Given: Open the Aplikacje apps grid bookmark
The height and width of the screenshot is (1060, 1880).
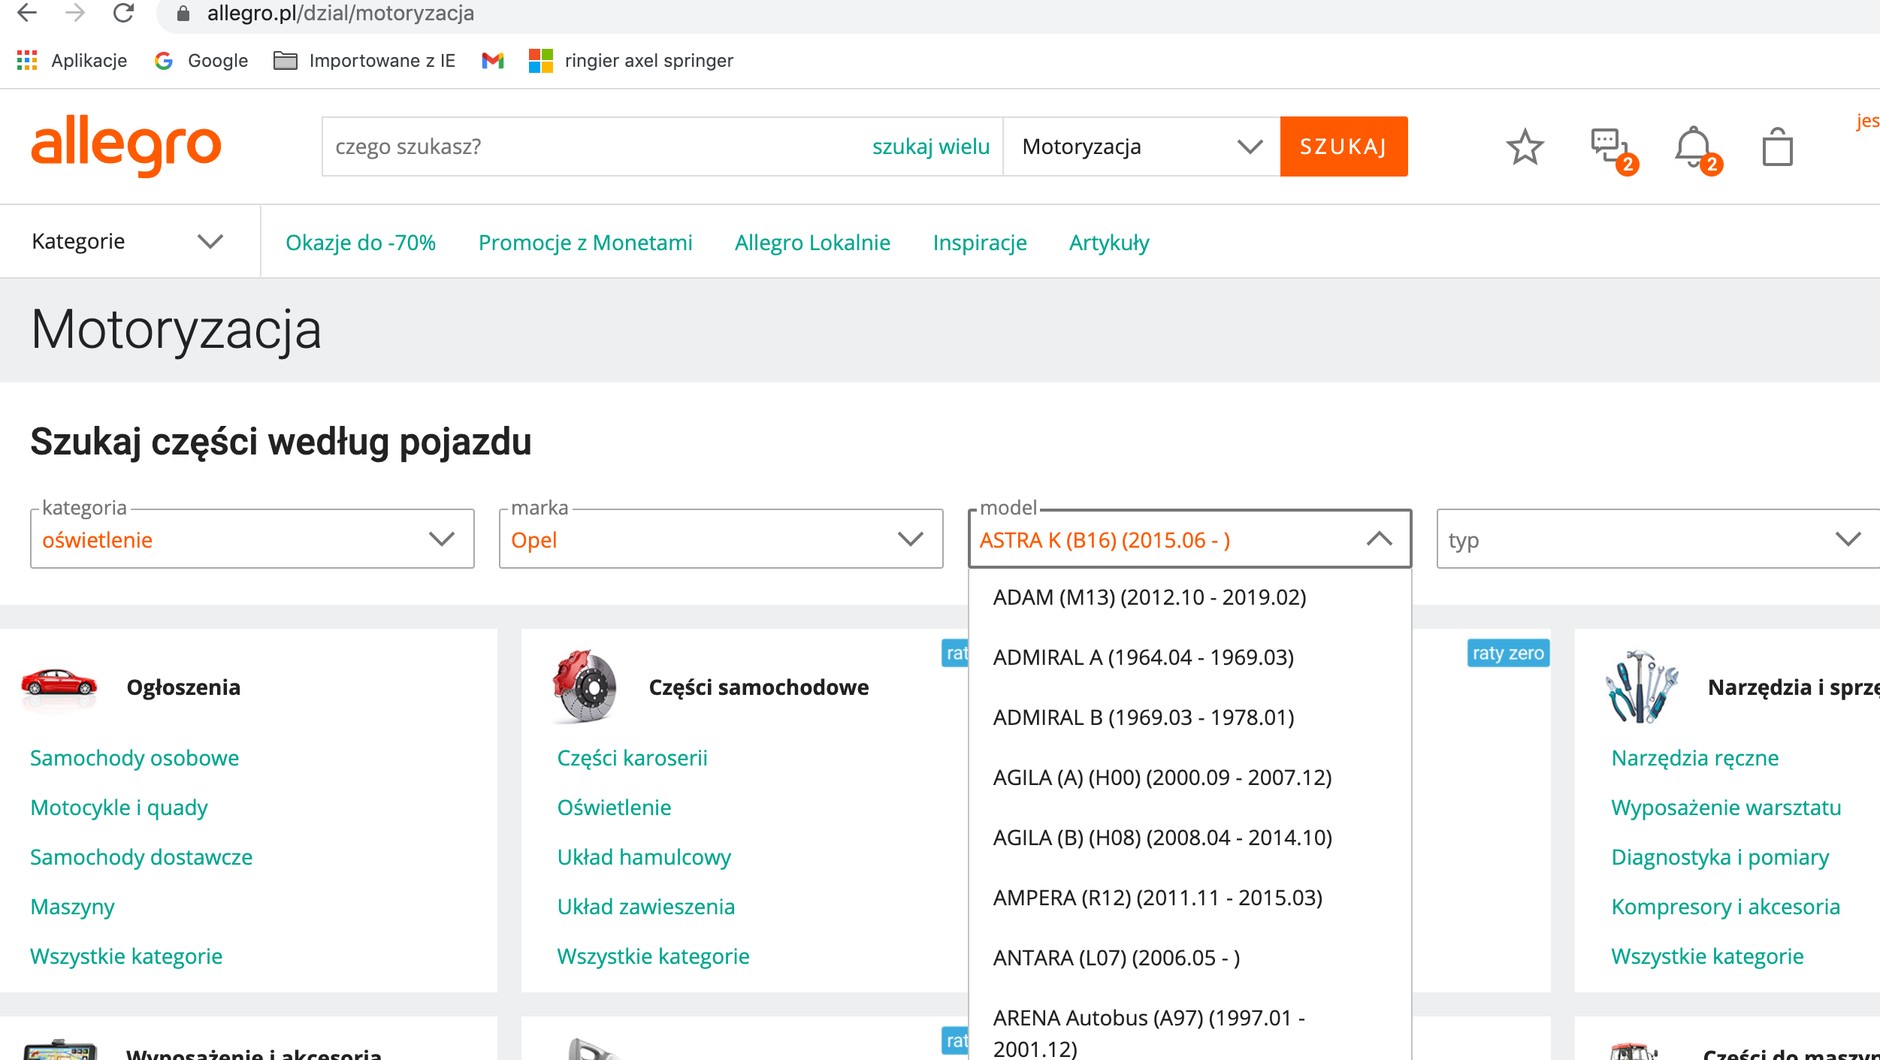Looking at the screenshot, I should click(72, 61).
